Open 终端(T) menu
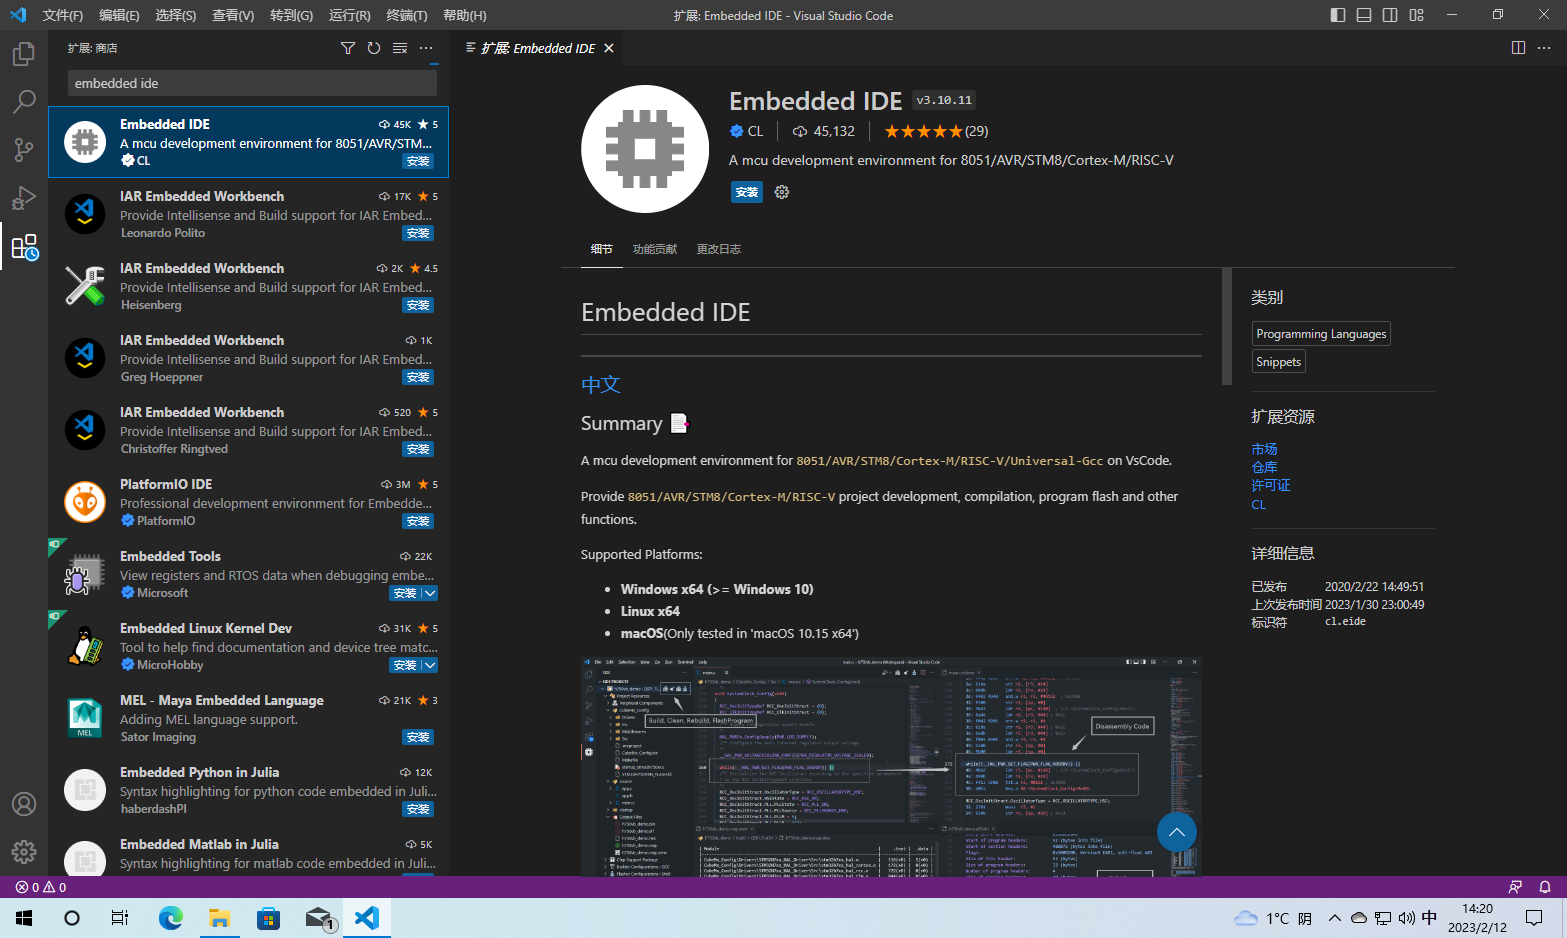Image resolution: width=1567 pixels, height=938 pixels. click(x=407, y=15)
